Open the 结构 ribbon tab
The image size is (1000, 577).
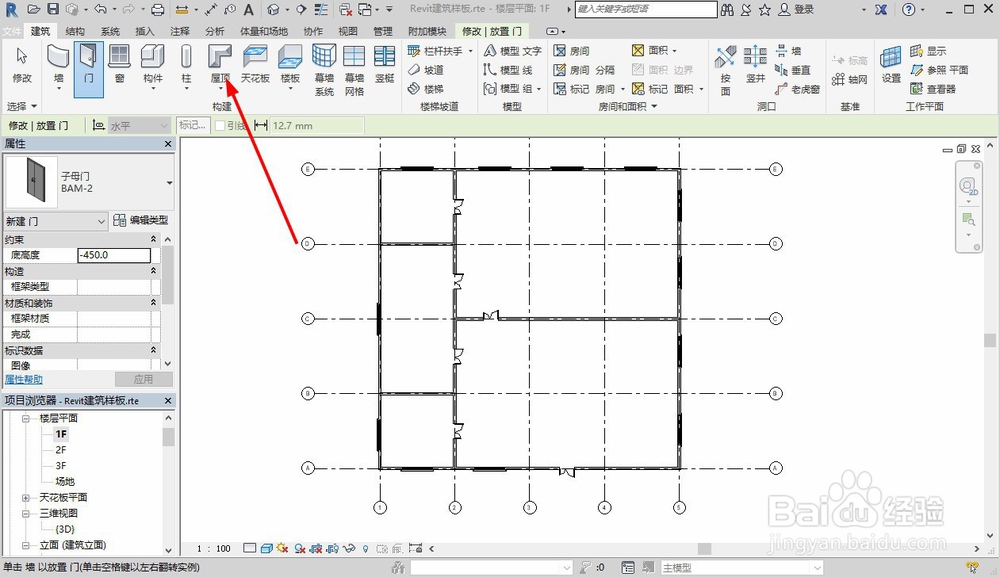pos(75,31)
